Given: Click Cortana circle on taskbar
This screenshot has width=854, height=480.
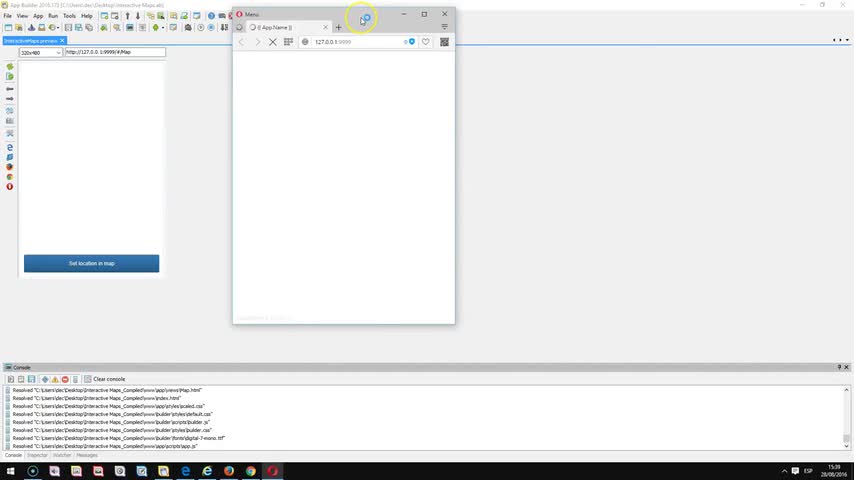Looking at the screenshot, I should (33, 471).
